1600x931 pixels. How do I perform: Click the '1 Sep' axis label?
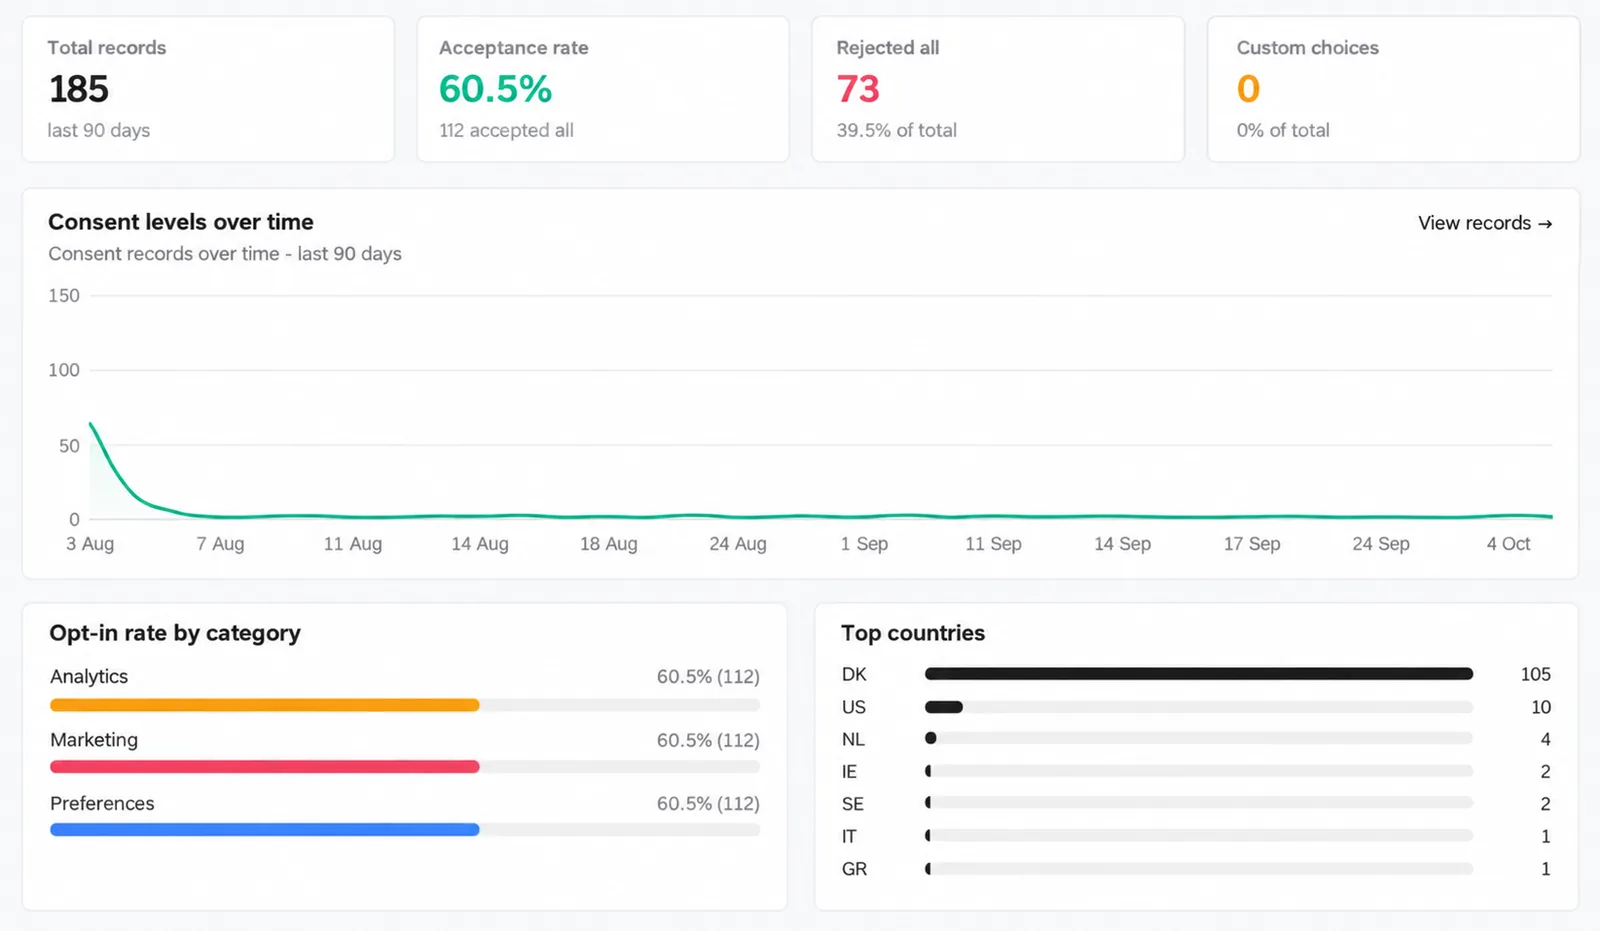(x=864, y=544)
